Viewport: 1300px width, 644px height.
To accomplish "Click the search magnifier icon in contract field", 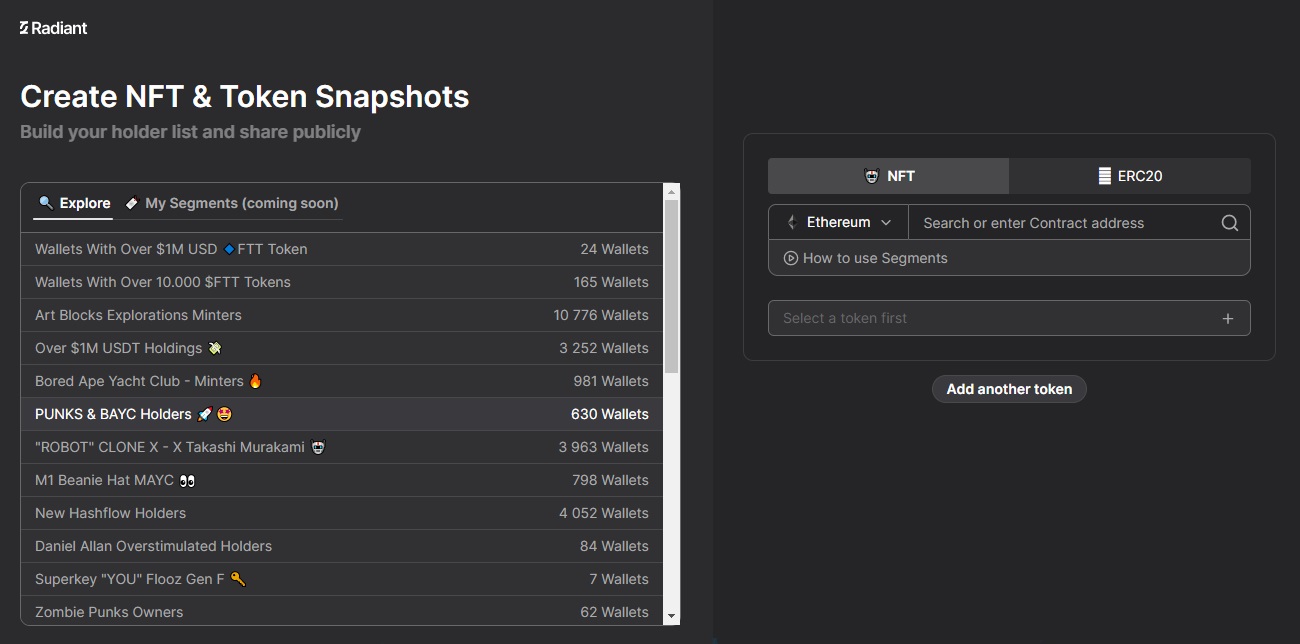I will point(1230,223).
